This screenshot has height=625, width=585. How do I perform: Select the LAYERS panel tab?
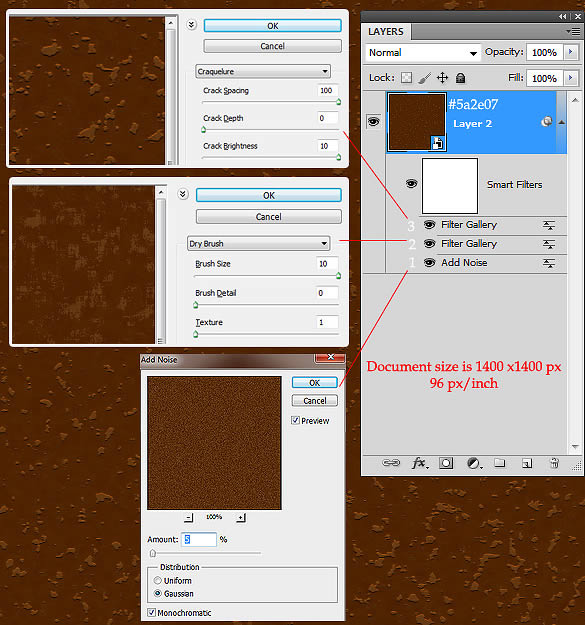point(386,31)
